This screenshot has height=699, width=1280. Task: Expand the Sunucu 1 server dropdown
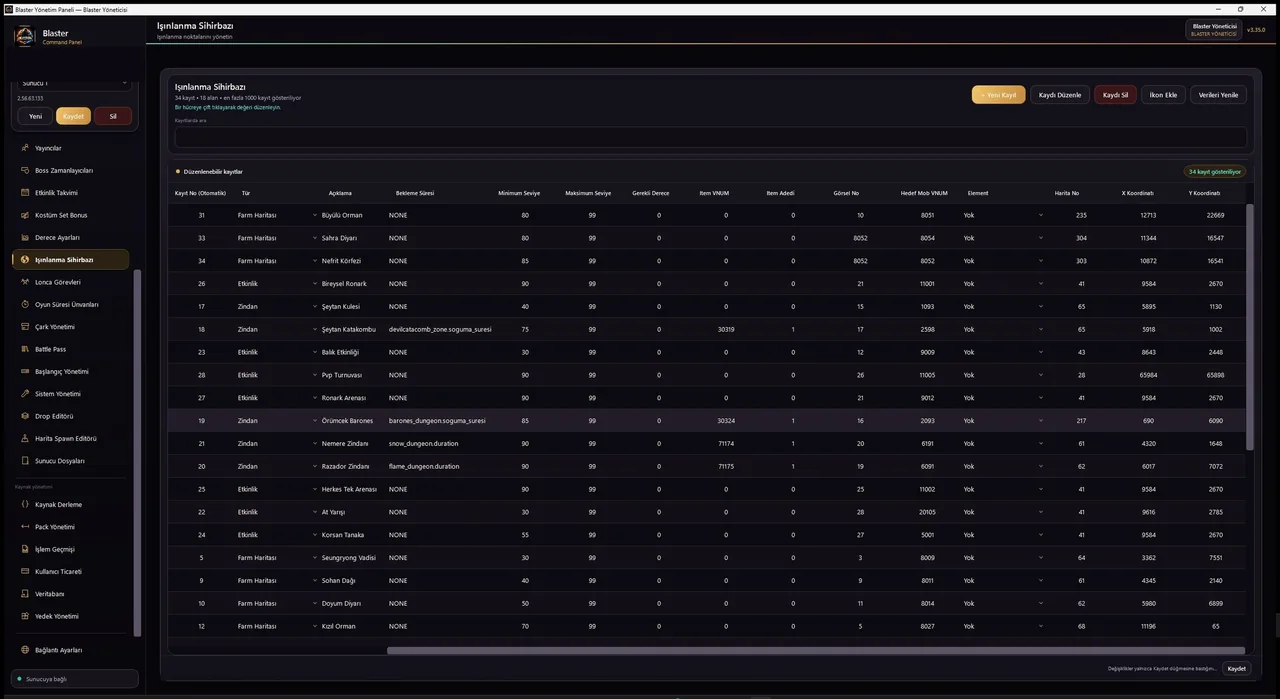(75, 83)
